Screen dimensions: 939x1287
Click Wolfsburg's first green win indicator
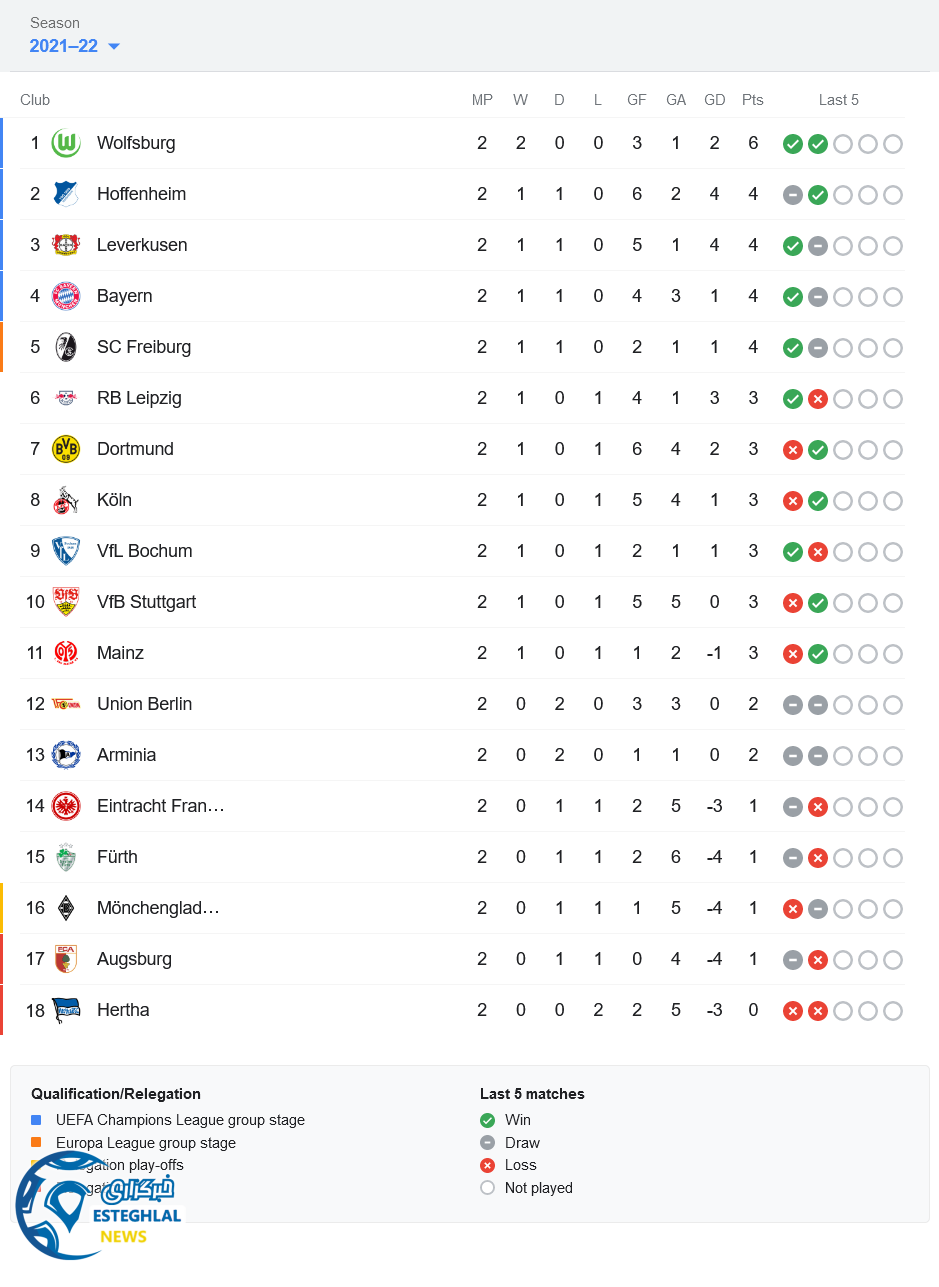pyautogui.click(x=793, y=144)
